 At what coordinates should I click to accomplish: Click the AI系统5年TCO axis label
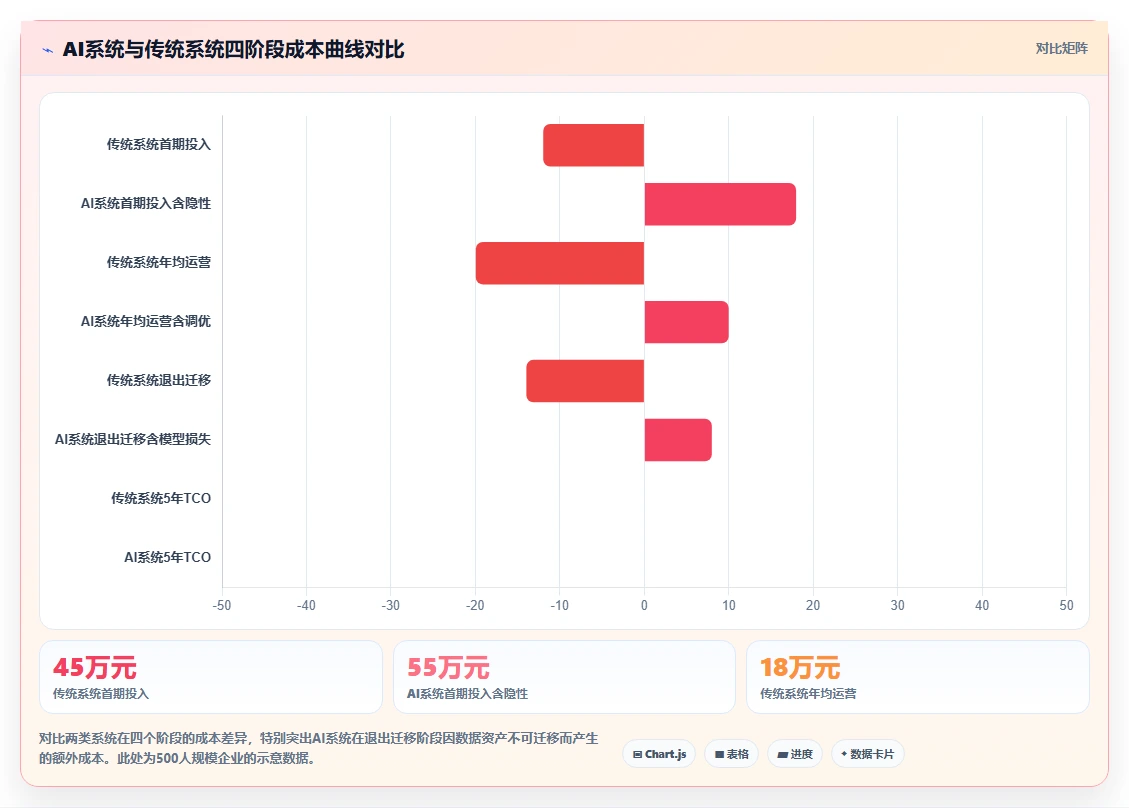coord(167,557)
